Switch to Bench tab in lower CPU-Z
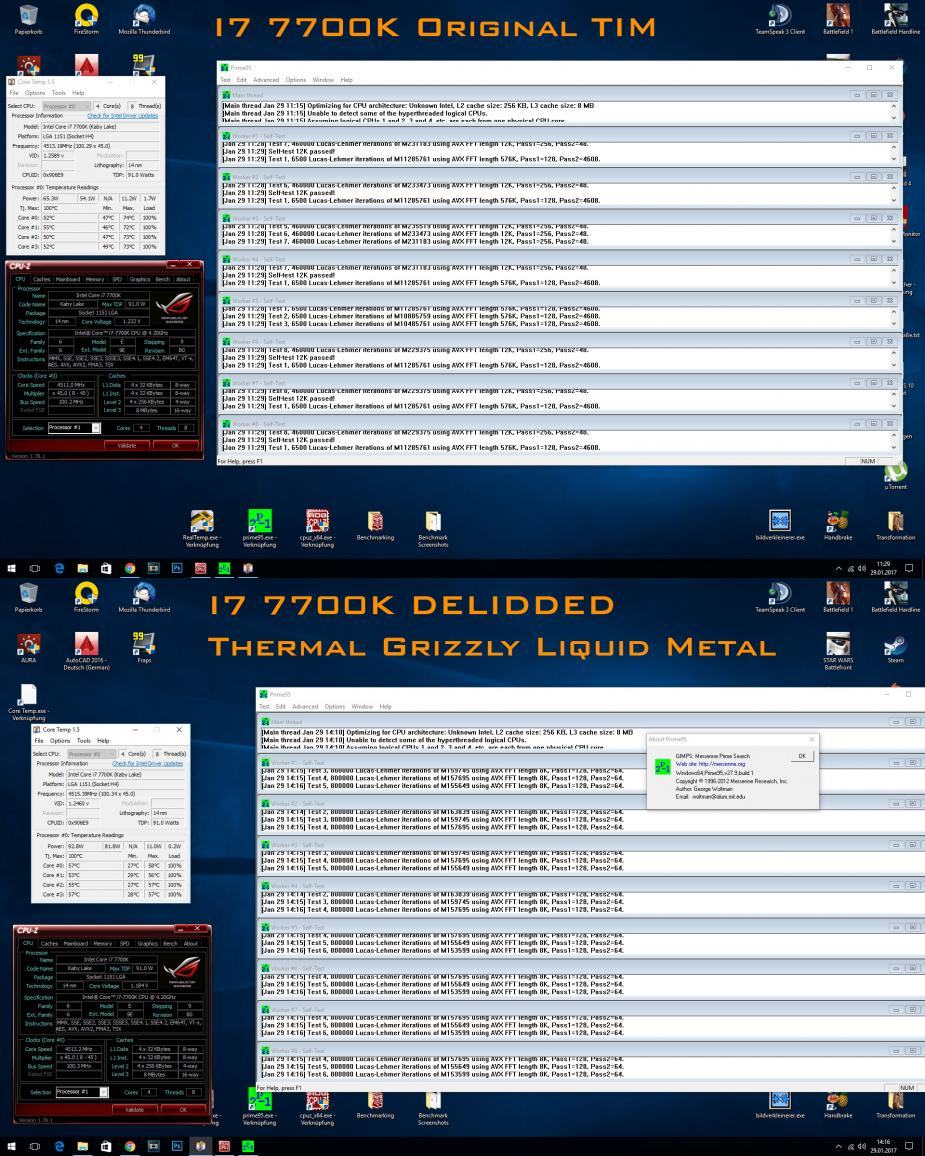 170,943
